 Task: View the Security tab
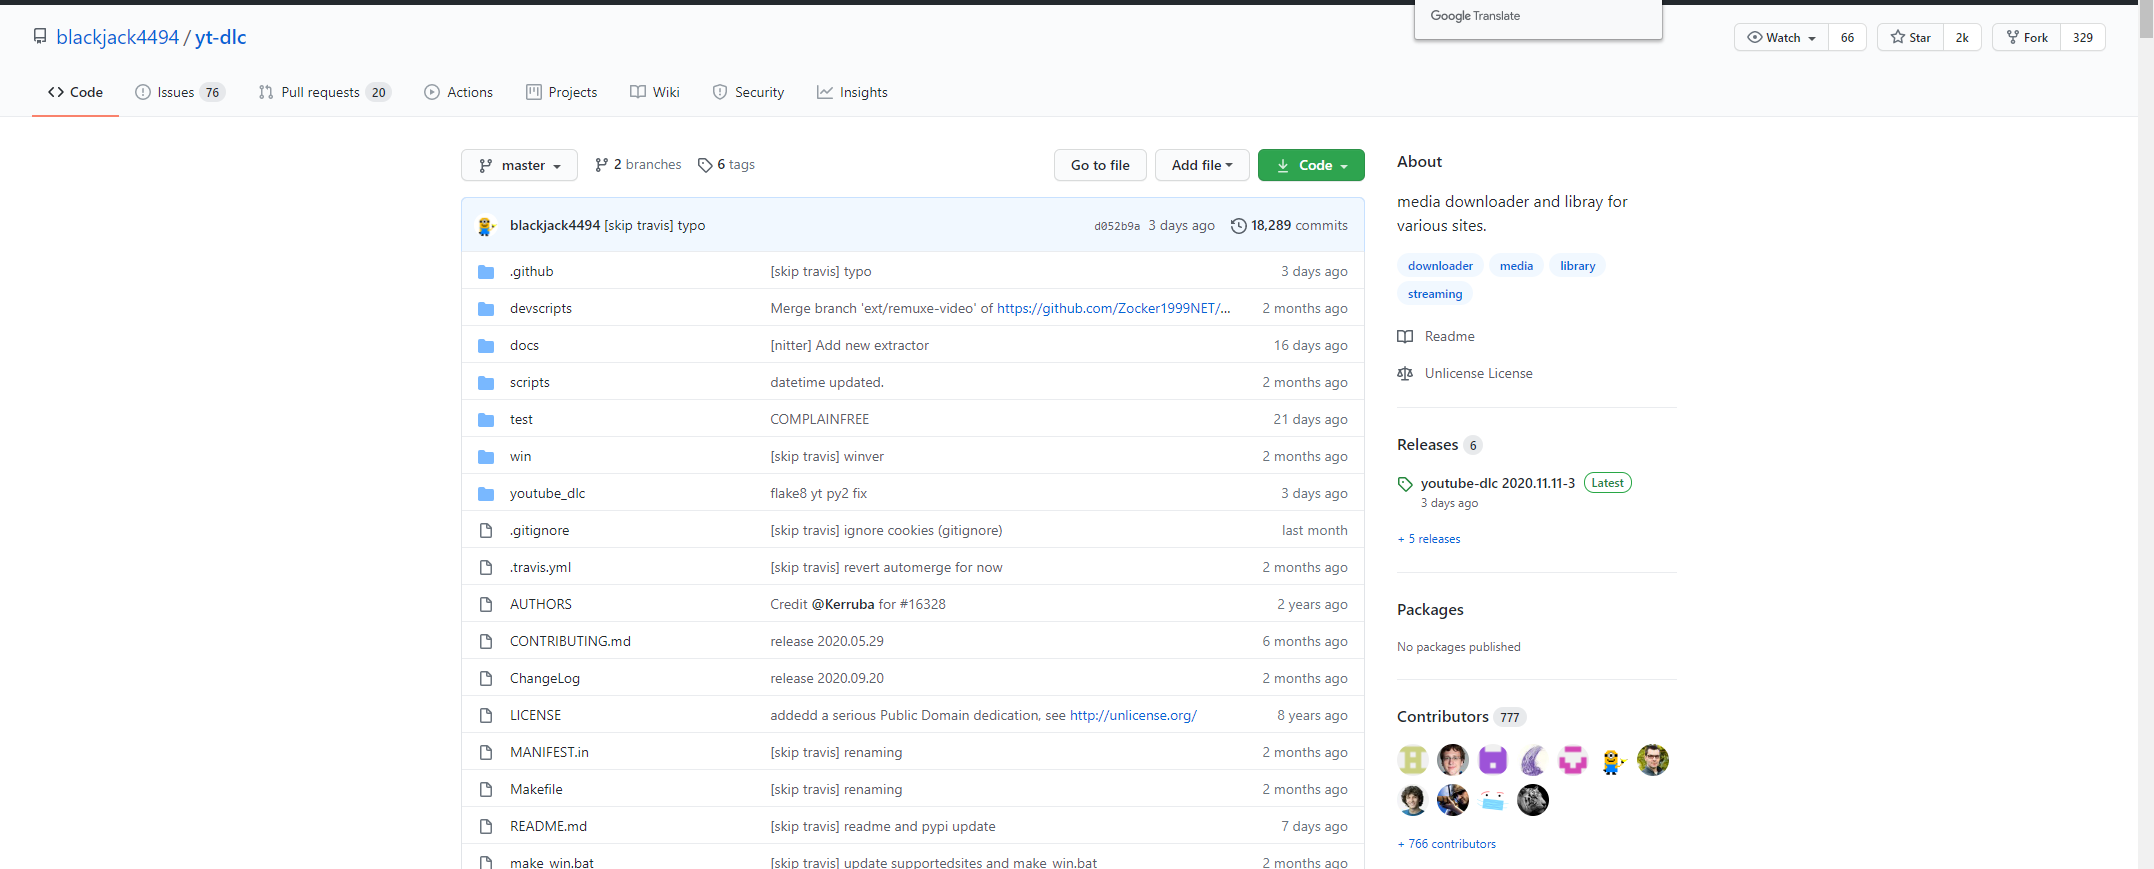pos(748,92)
